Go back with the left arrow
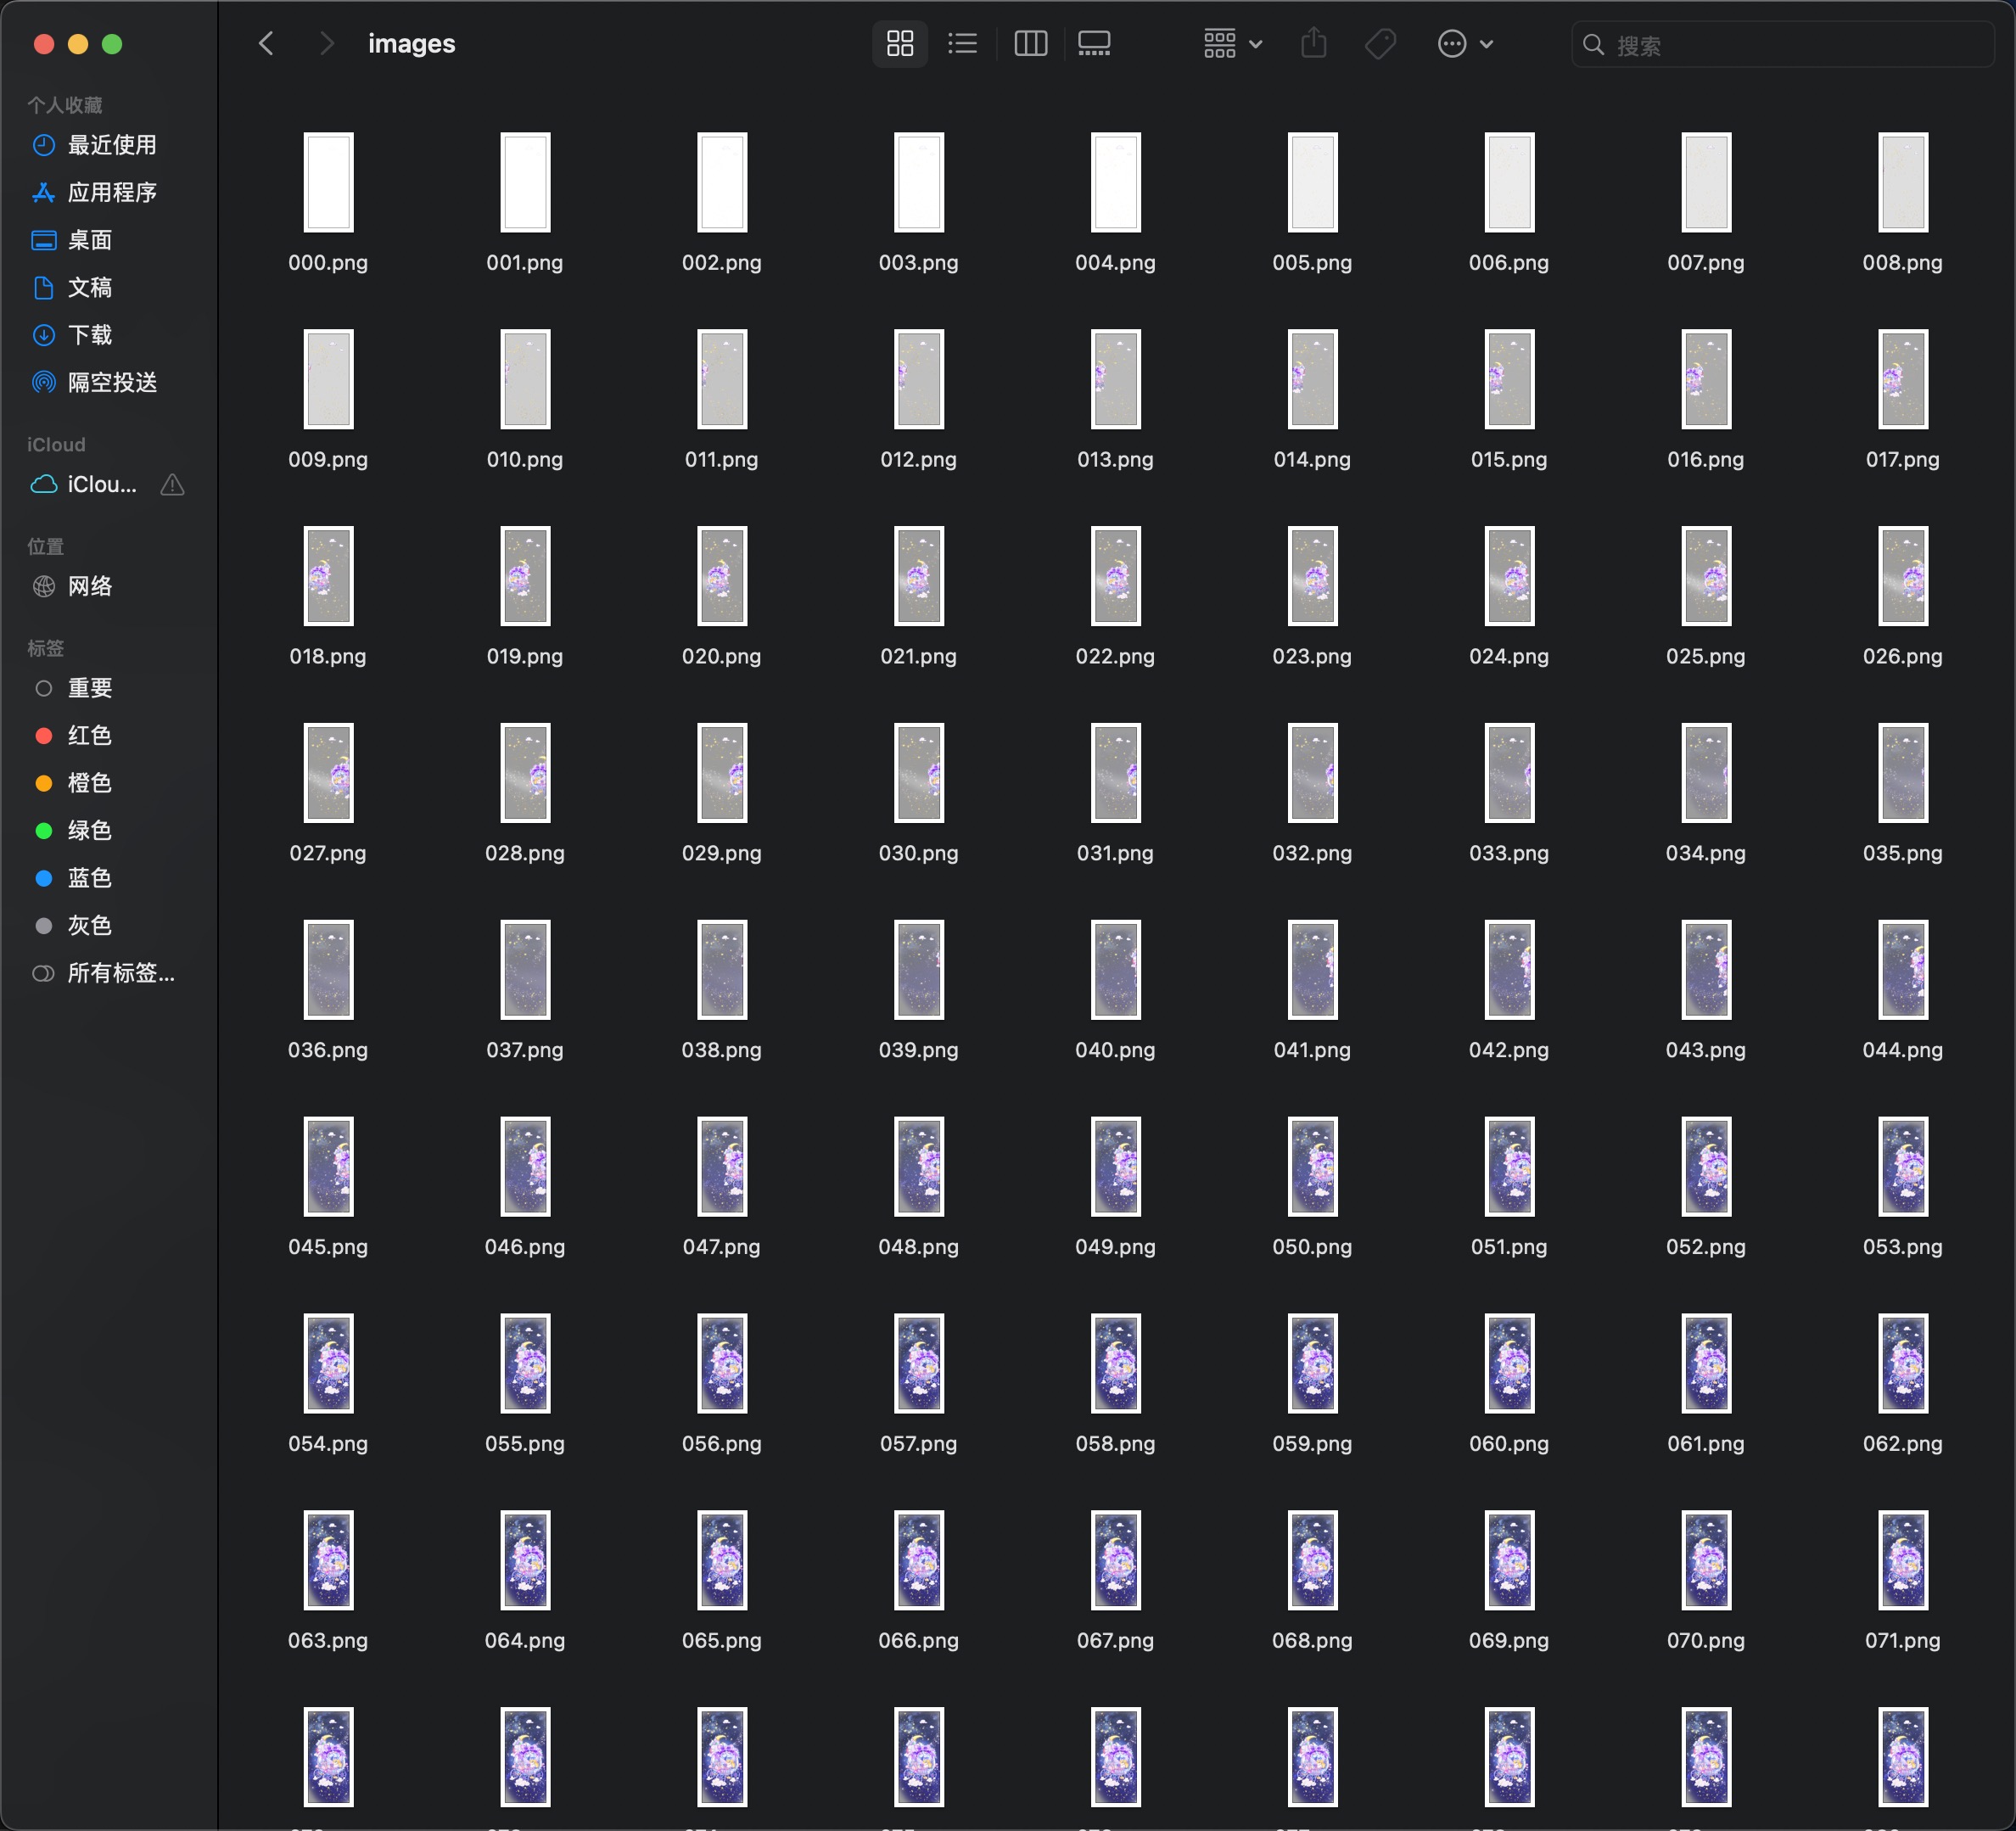 tap(266, 44)
